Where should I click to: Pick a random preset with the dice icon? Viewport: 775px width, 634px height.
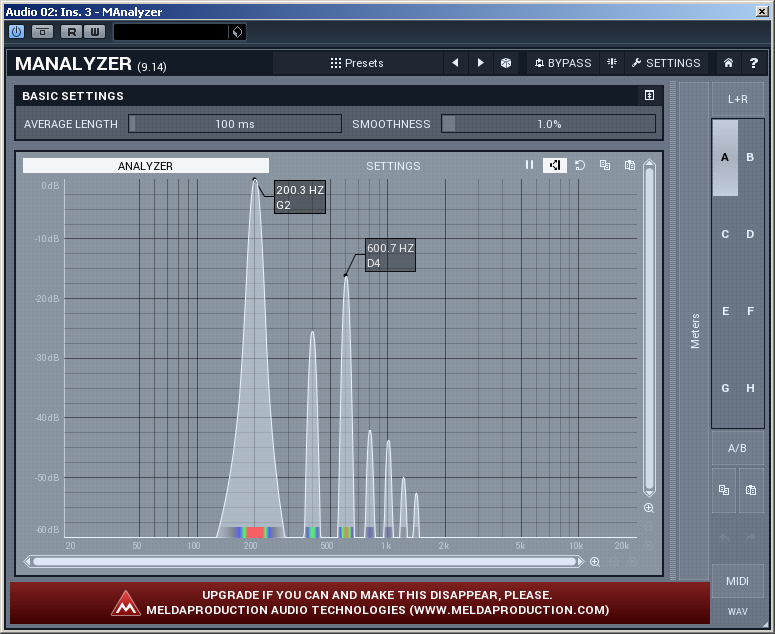[506, 63]
